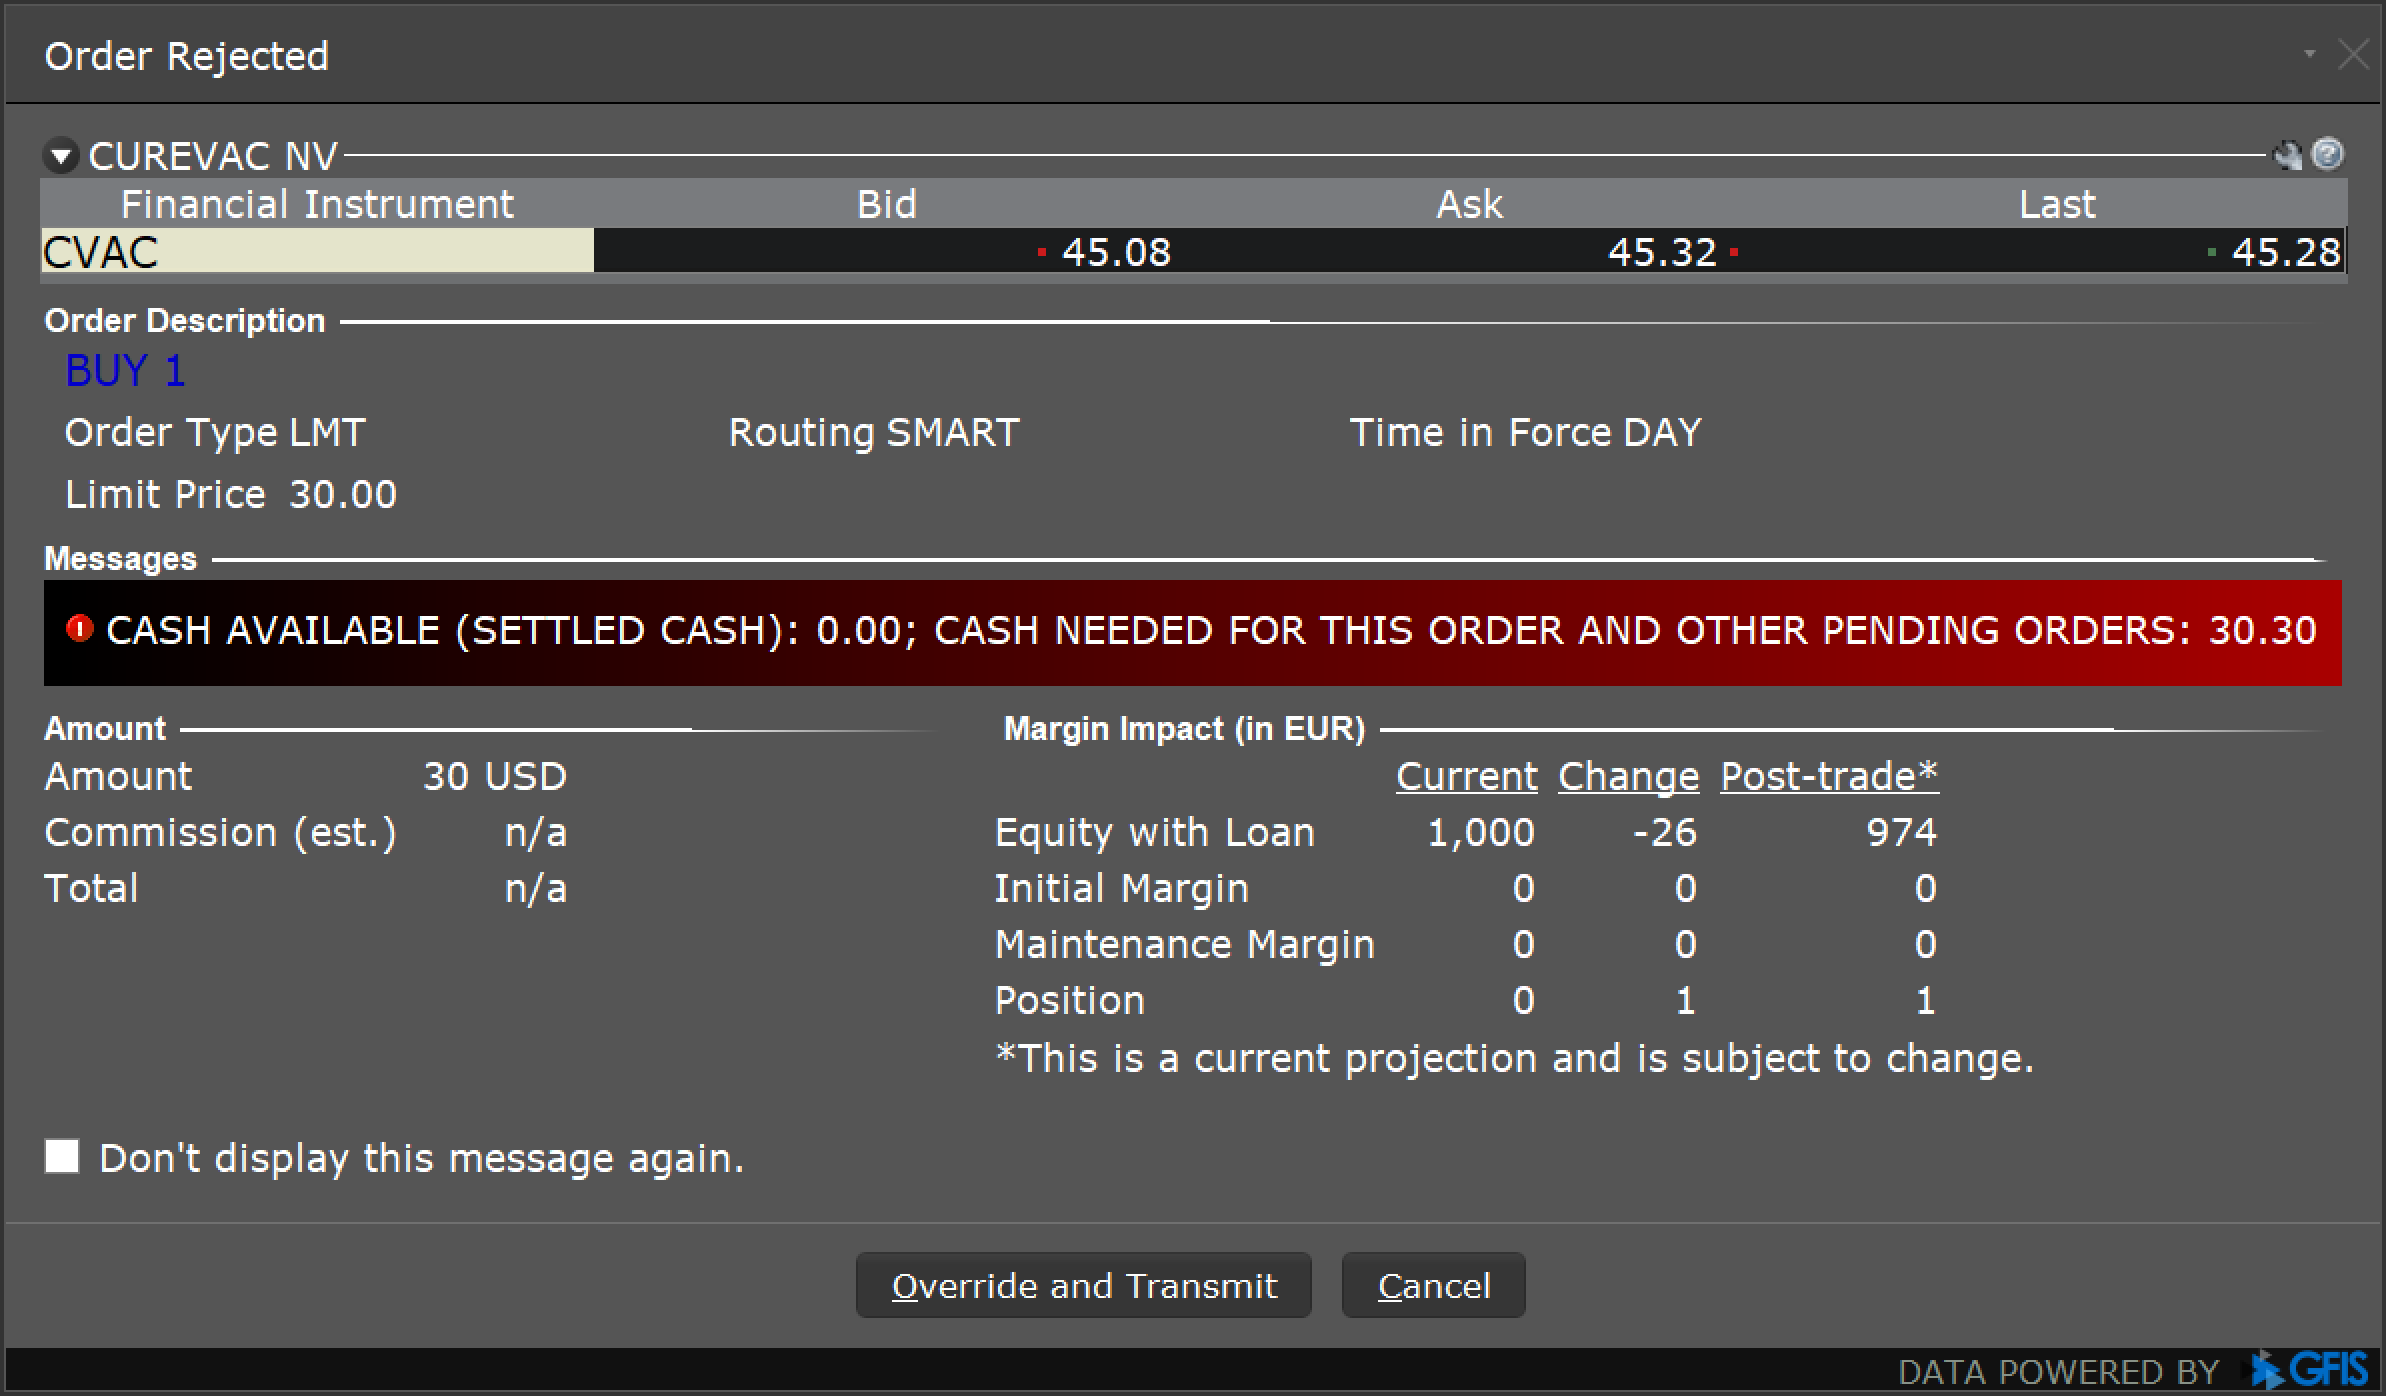Click the Post-trade* underlined heading
Screen dimensions: 2386x1396
[x=1828, y=776]
